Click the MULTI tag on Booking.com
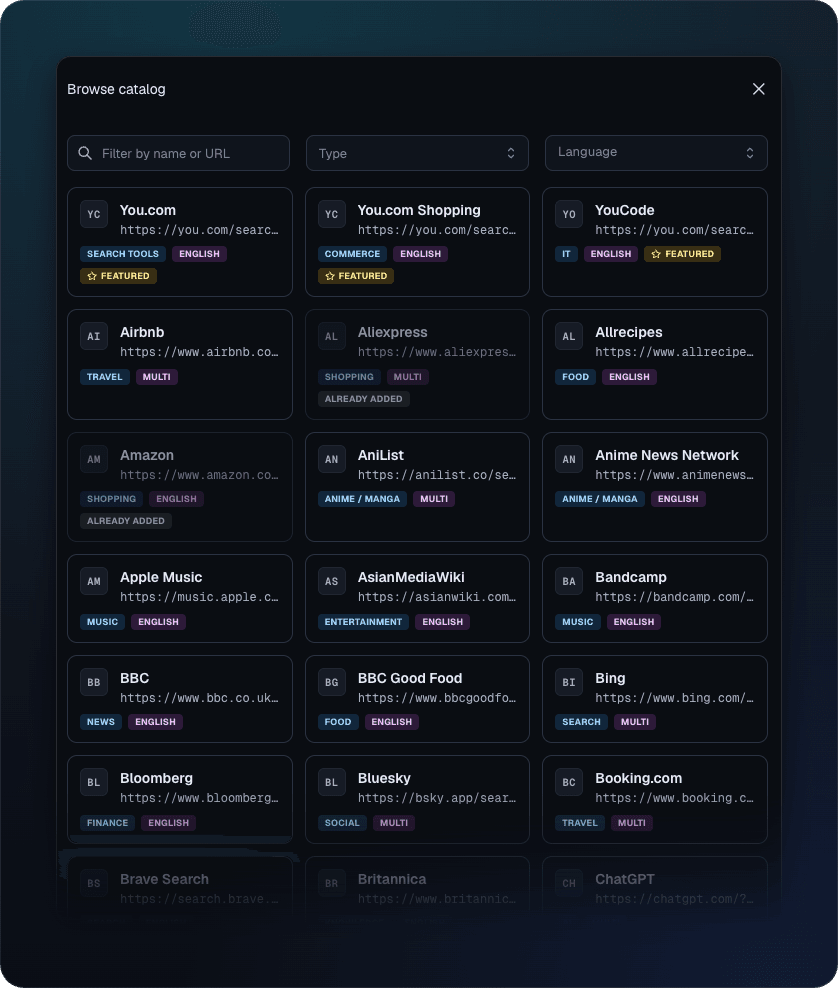838x988 pixels. (631, 823)
